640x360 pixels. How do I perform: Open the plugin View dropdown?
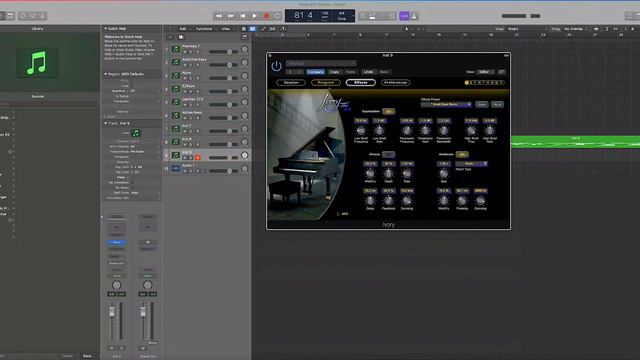[485, 72]
